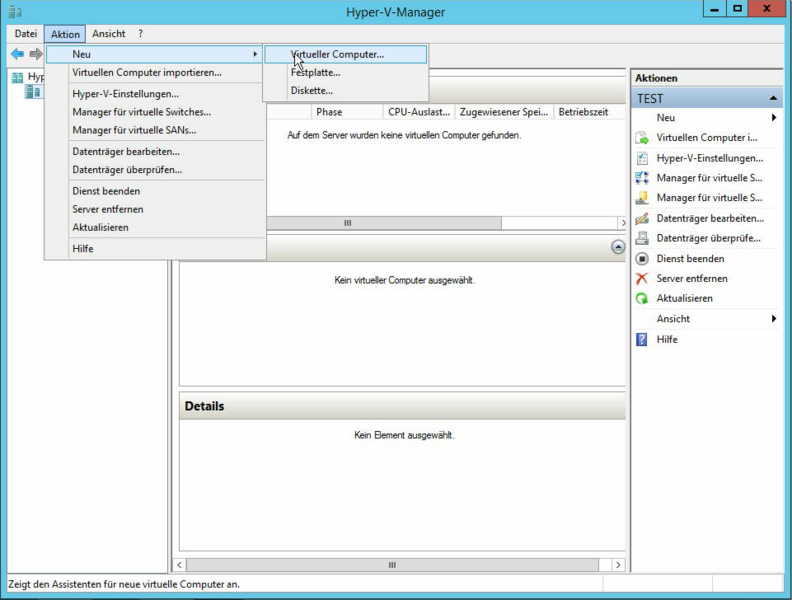792x600 pixels.
Task: Expand the Neu entry in the Aktion menu
Action: 154,54
